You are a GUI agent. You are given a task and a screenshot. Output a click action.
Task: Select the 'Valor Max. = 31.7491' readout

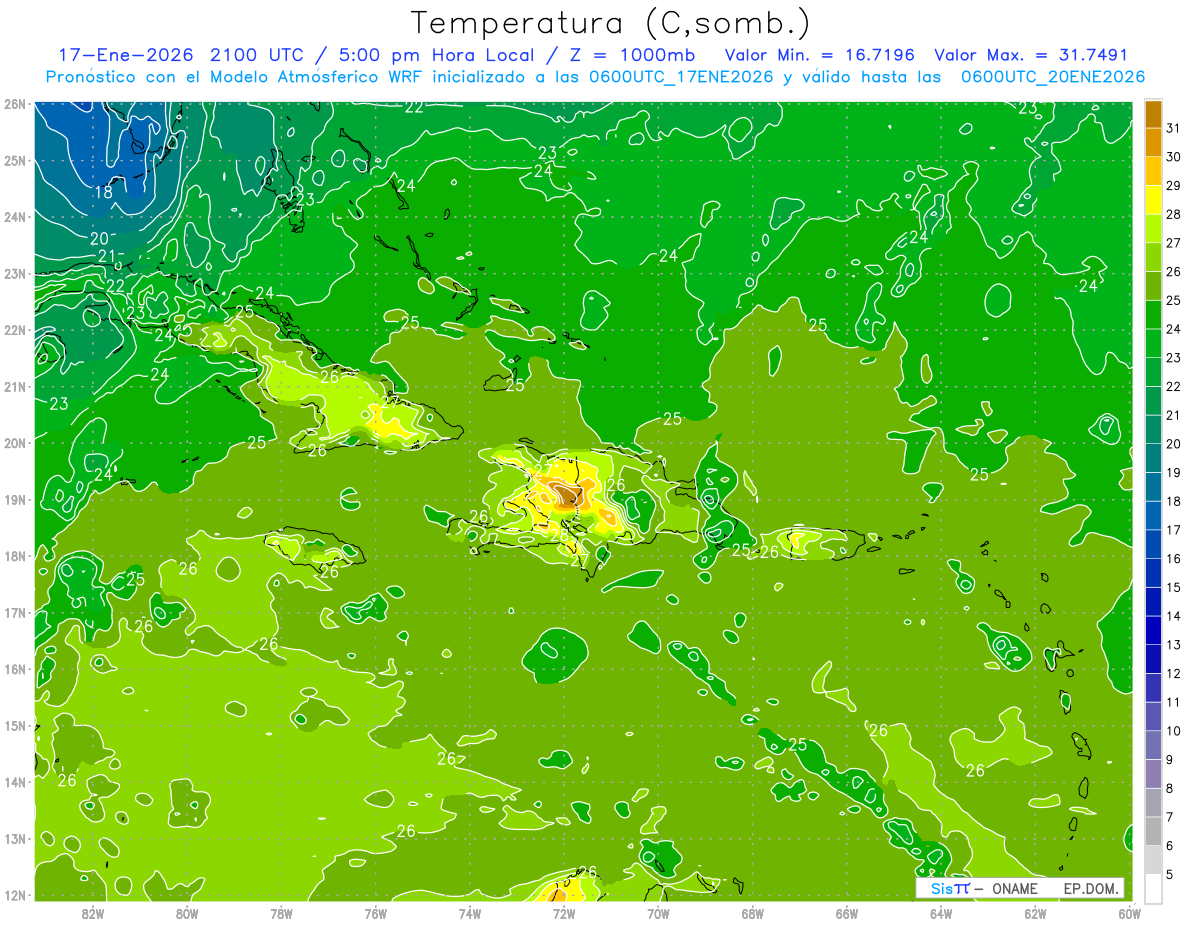(x=1031, y=55)
